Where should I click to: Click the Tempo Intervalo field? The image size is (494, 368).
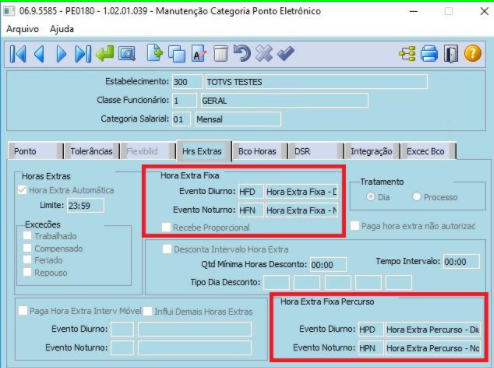[x=461, y=262]
